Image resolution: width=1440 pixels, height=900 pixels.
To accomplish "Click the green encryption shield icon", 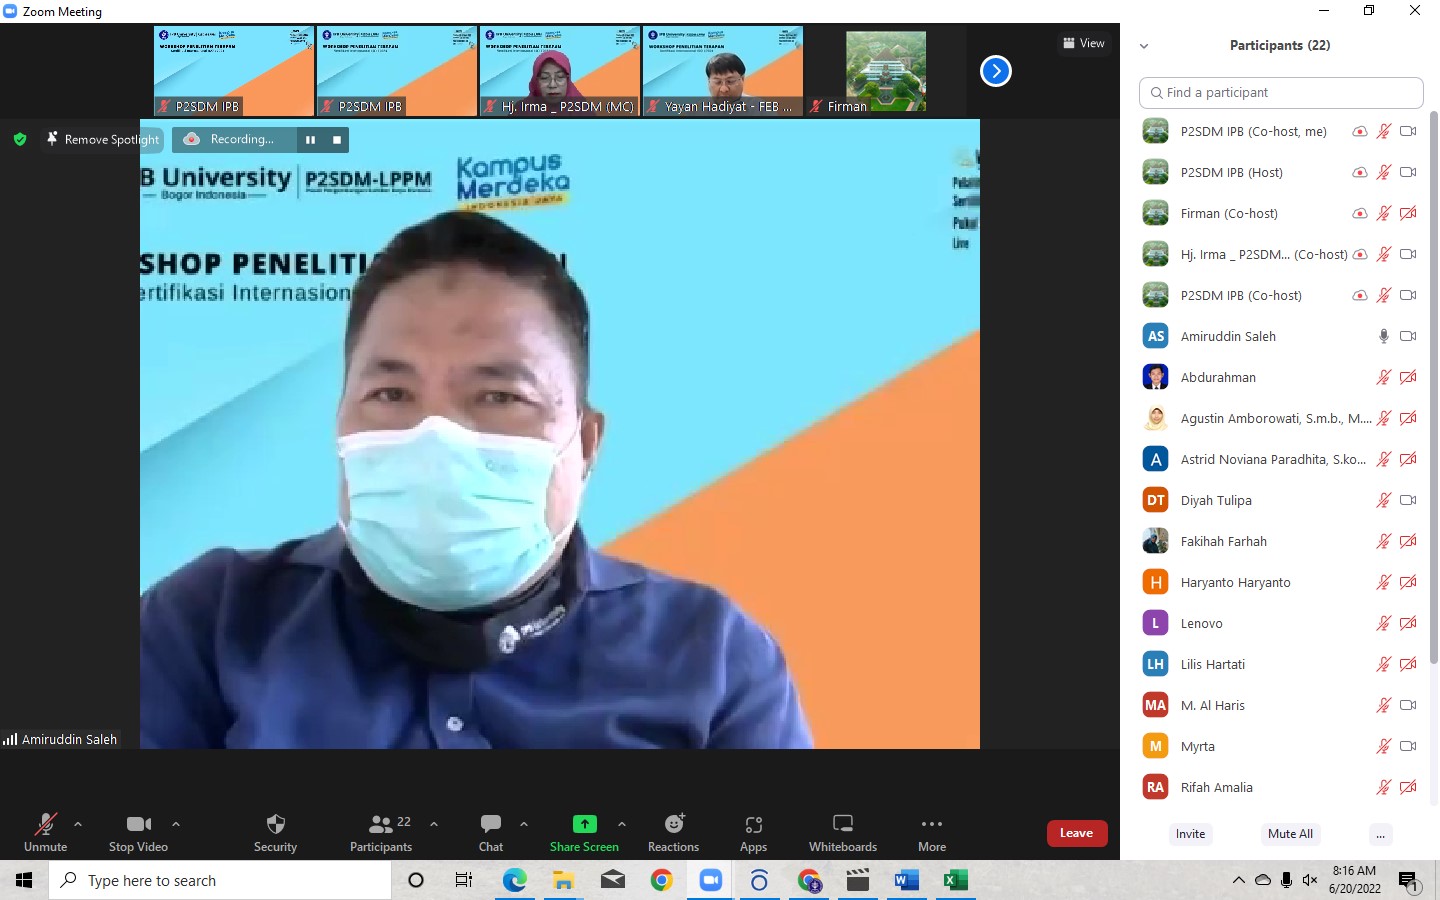I will coord(20,139).
